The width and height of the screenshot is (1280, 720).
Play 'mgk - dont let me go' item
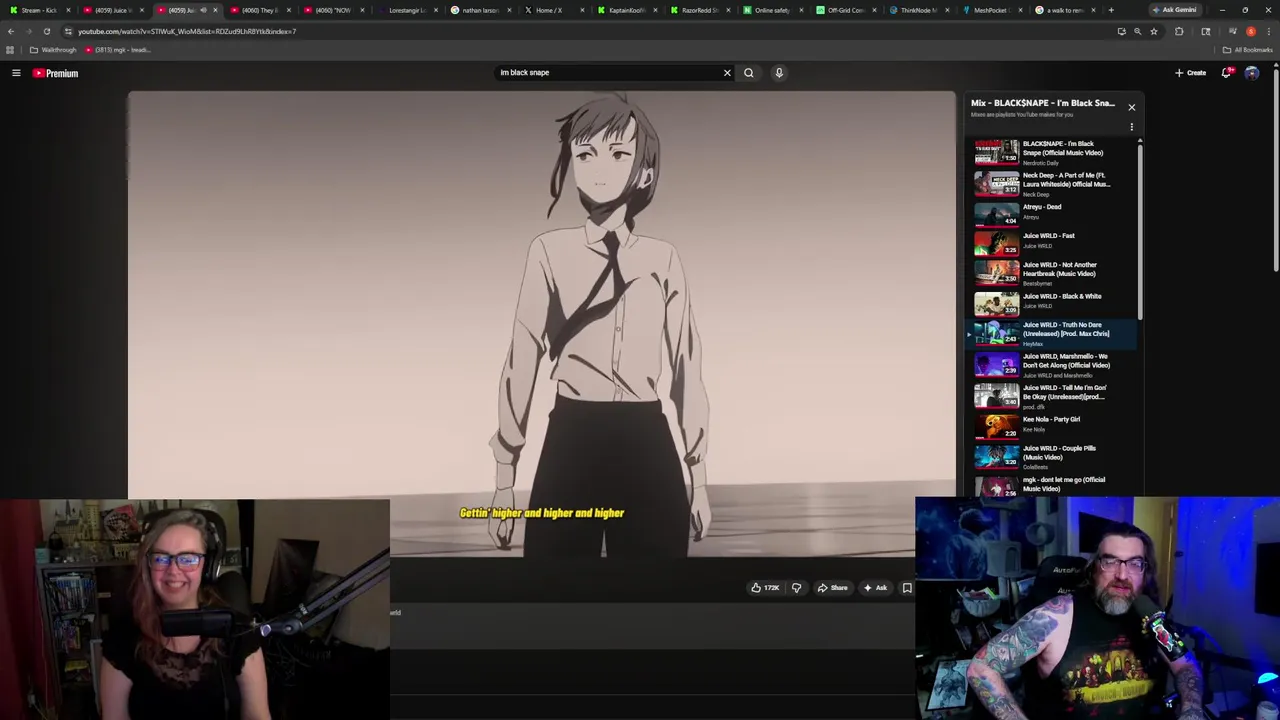[x=1052, y=485]
